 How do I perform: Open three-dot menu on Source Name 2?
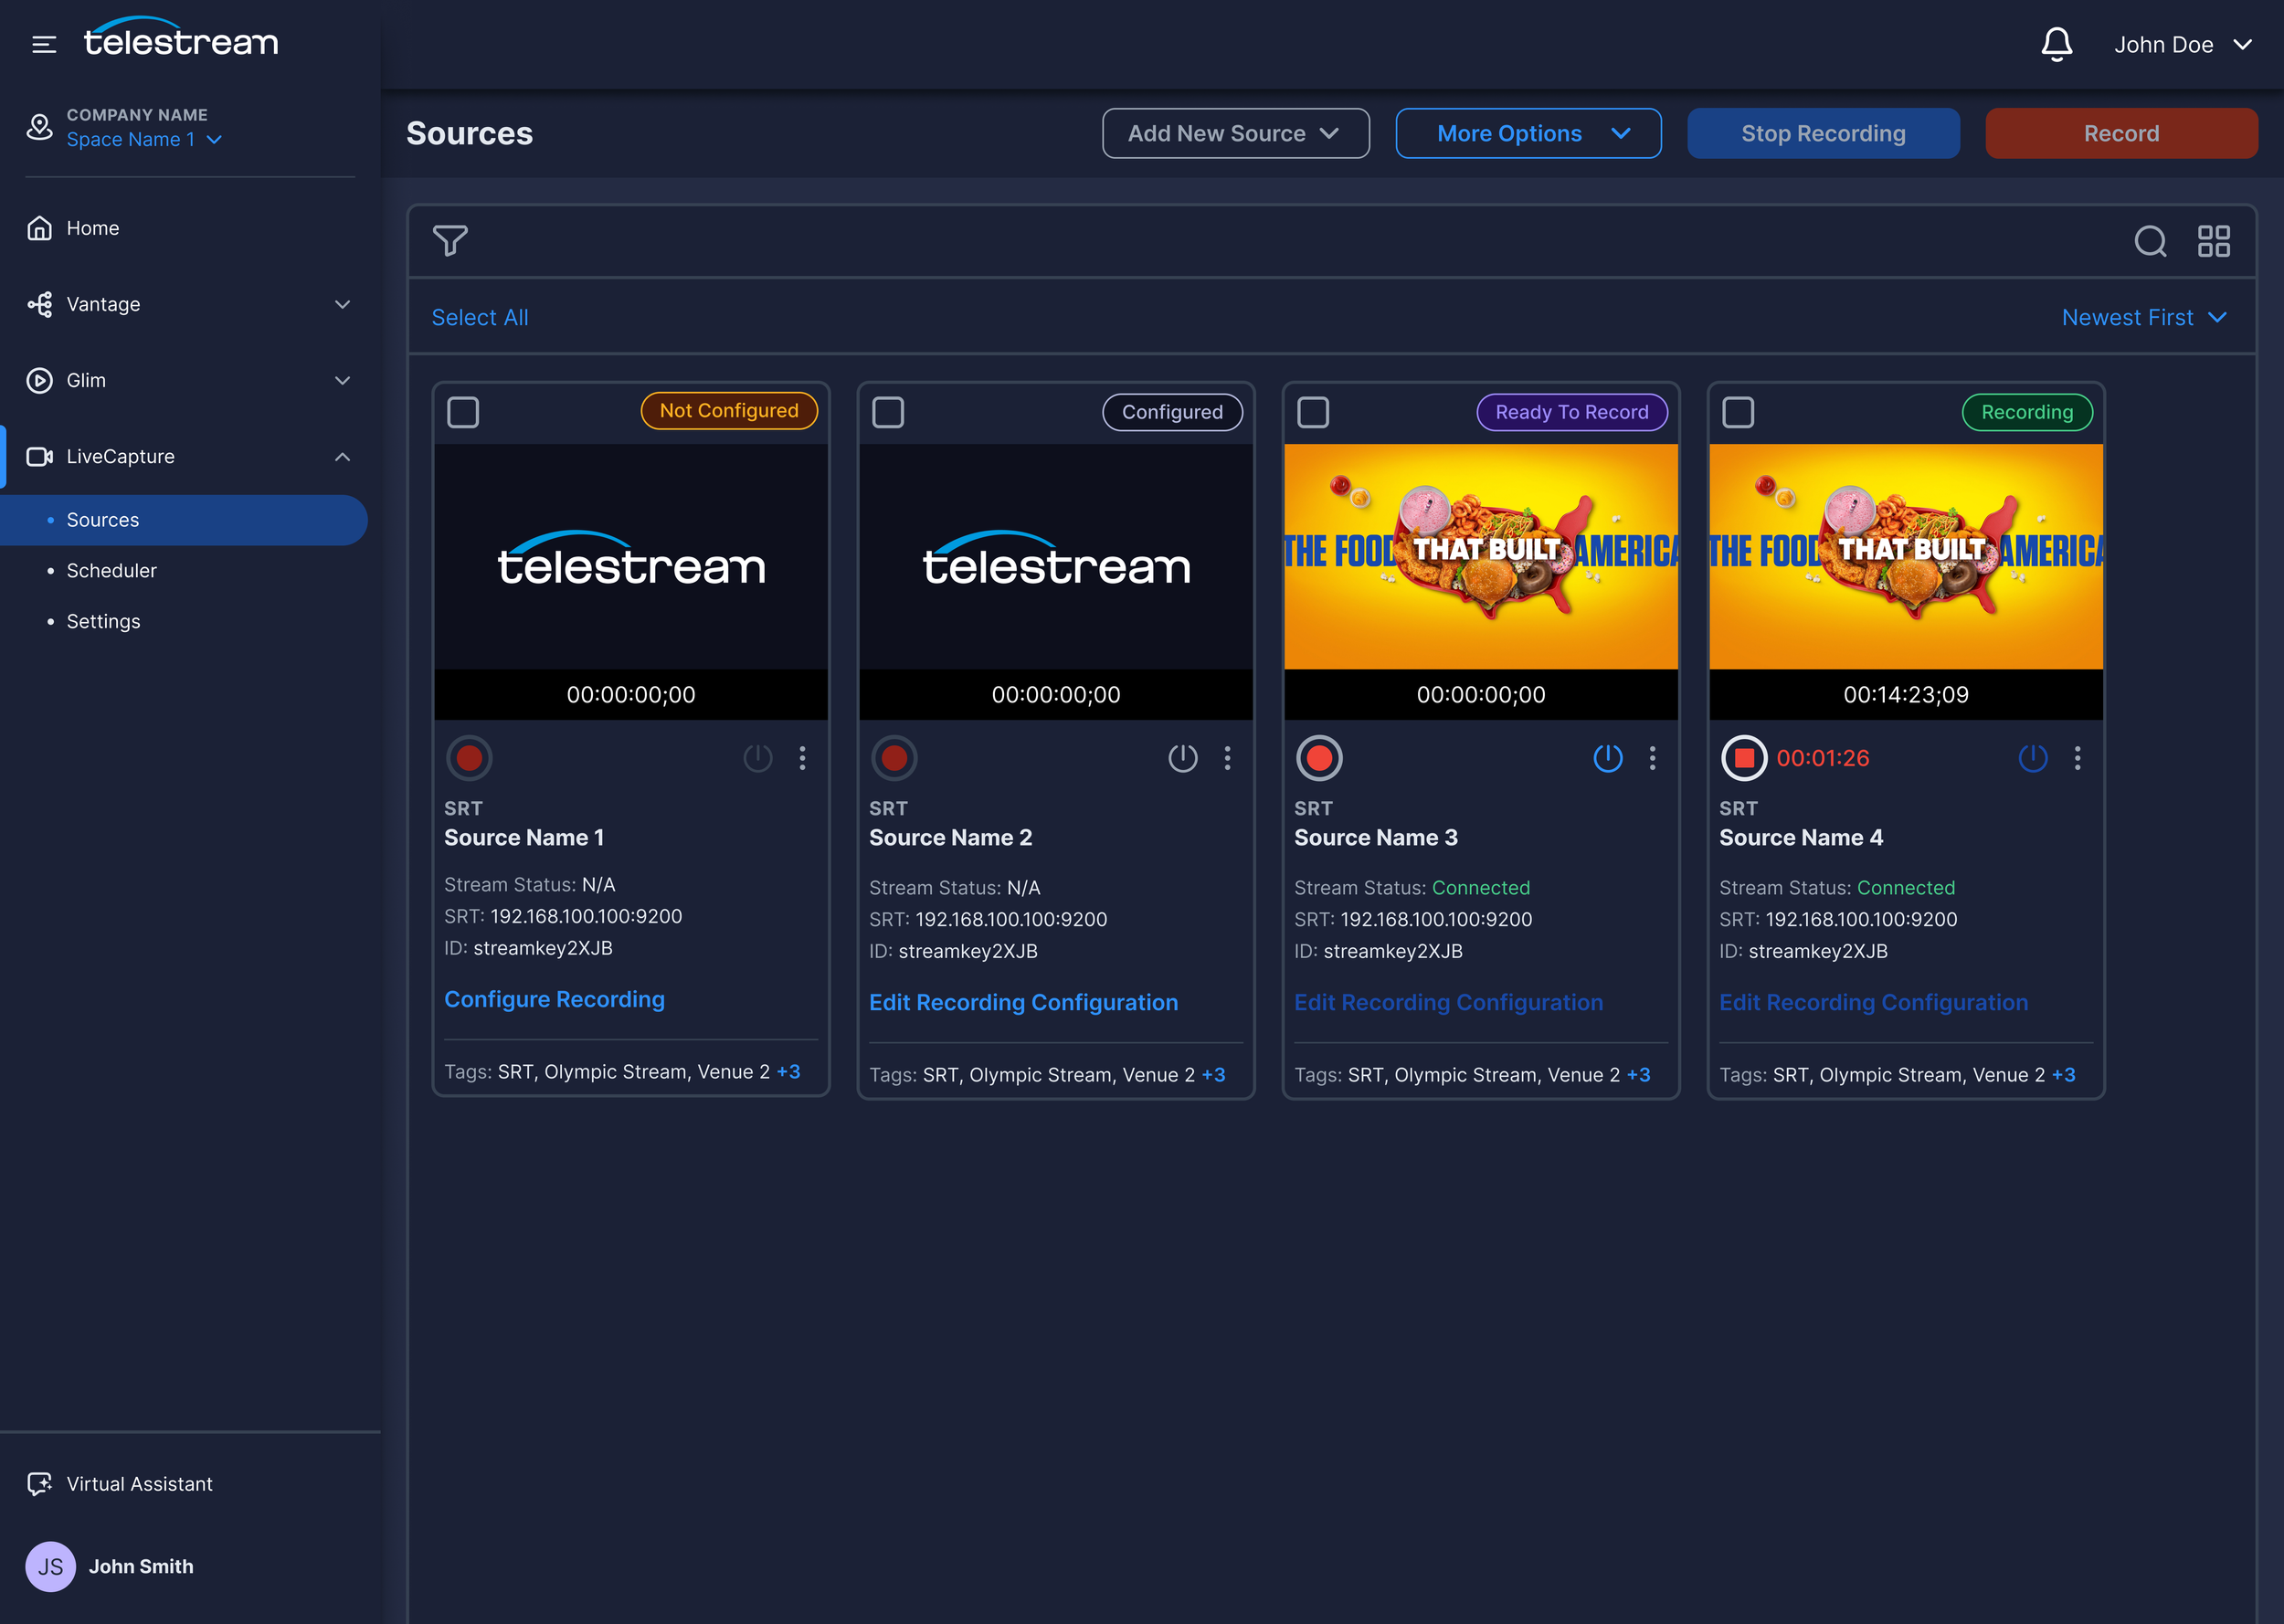(1227, 758)
